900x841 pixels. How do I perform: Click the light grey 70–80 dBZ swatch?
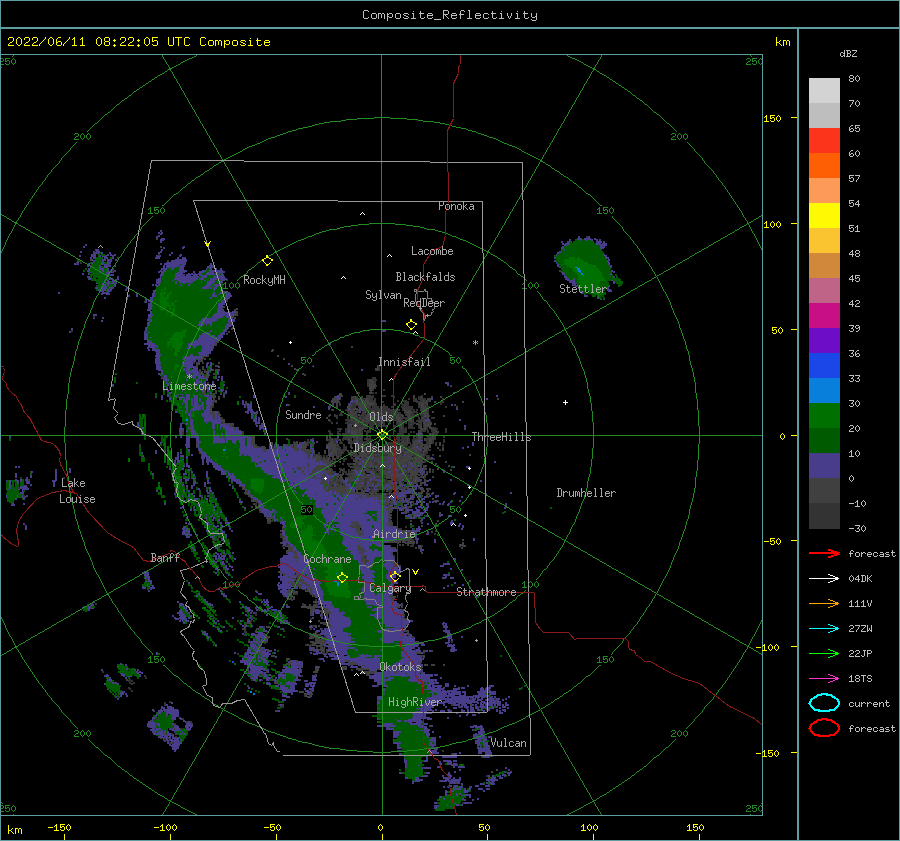pos(824,91)
